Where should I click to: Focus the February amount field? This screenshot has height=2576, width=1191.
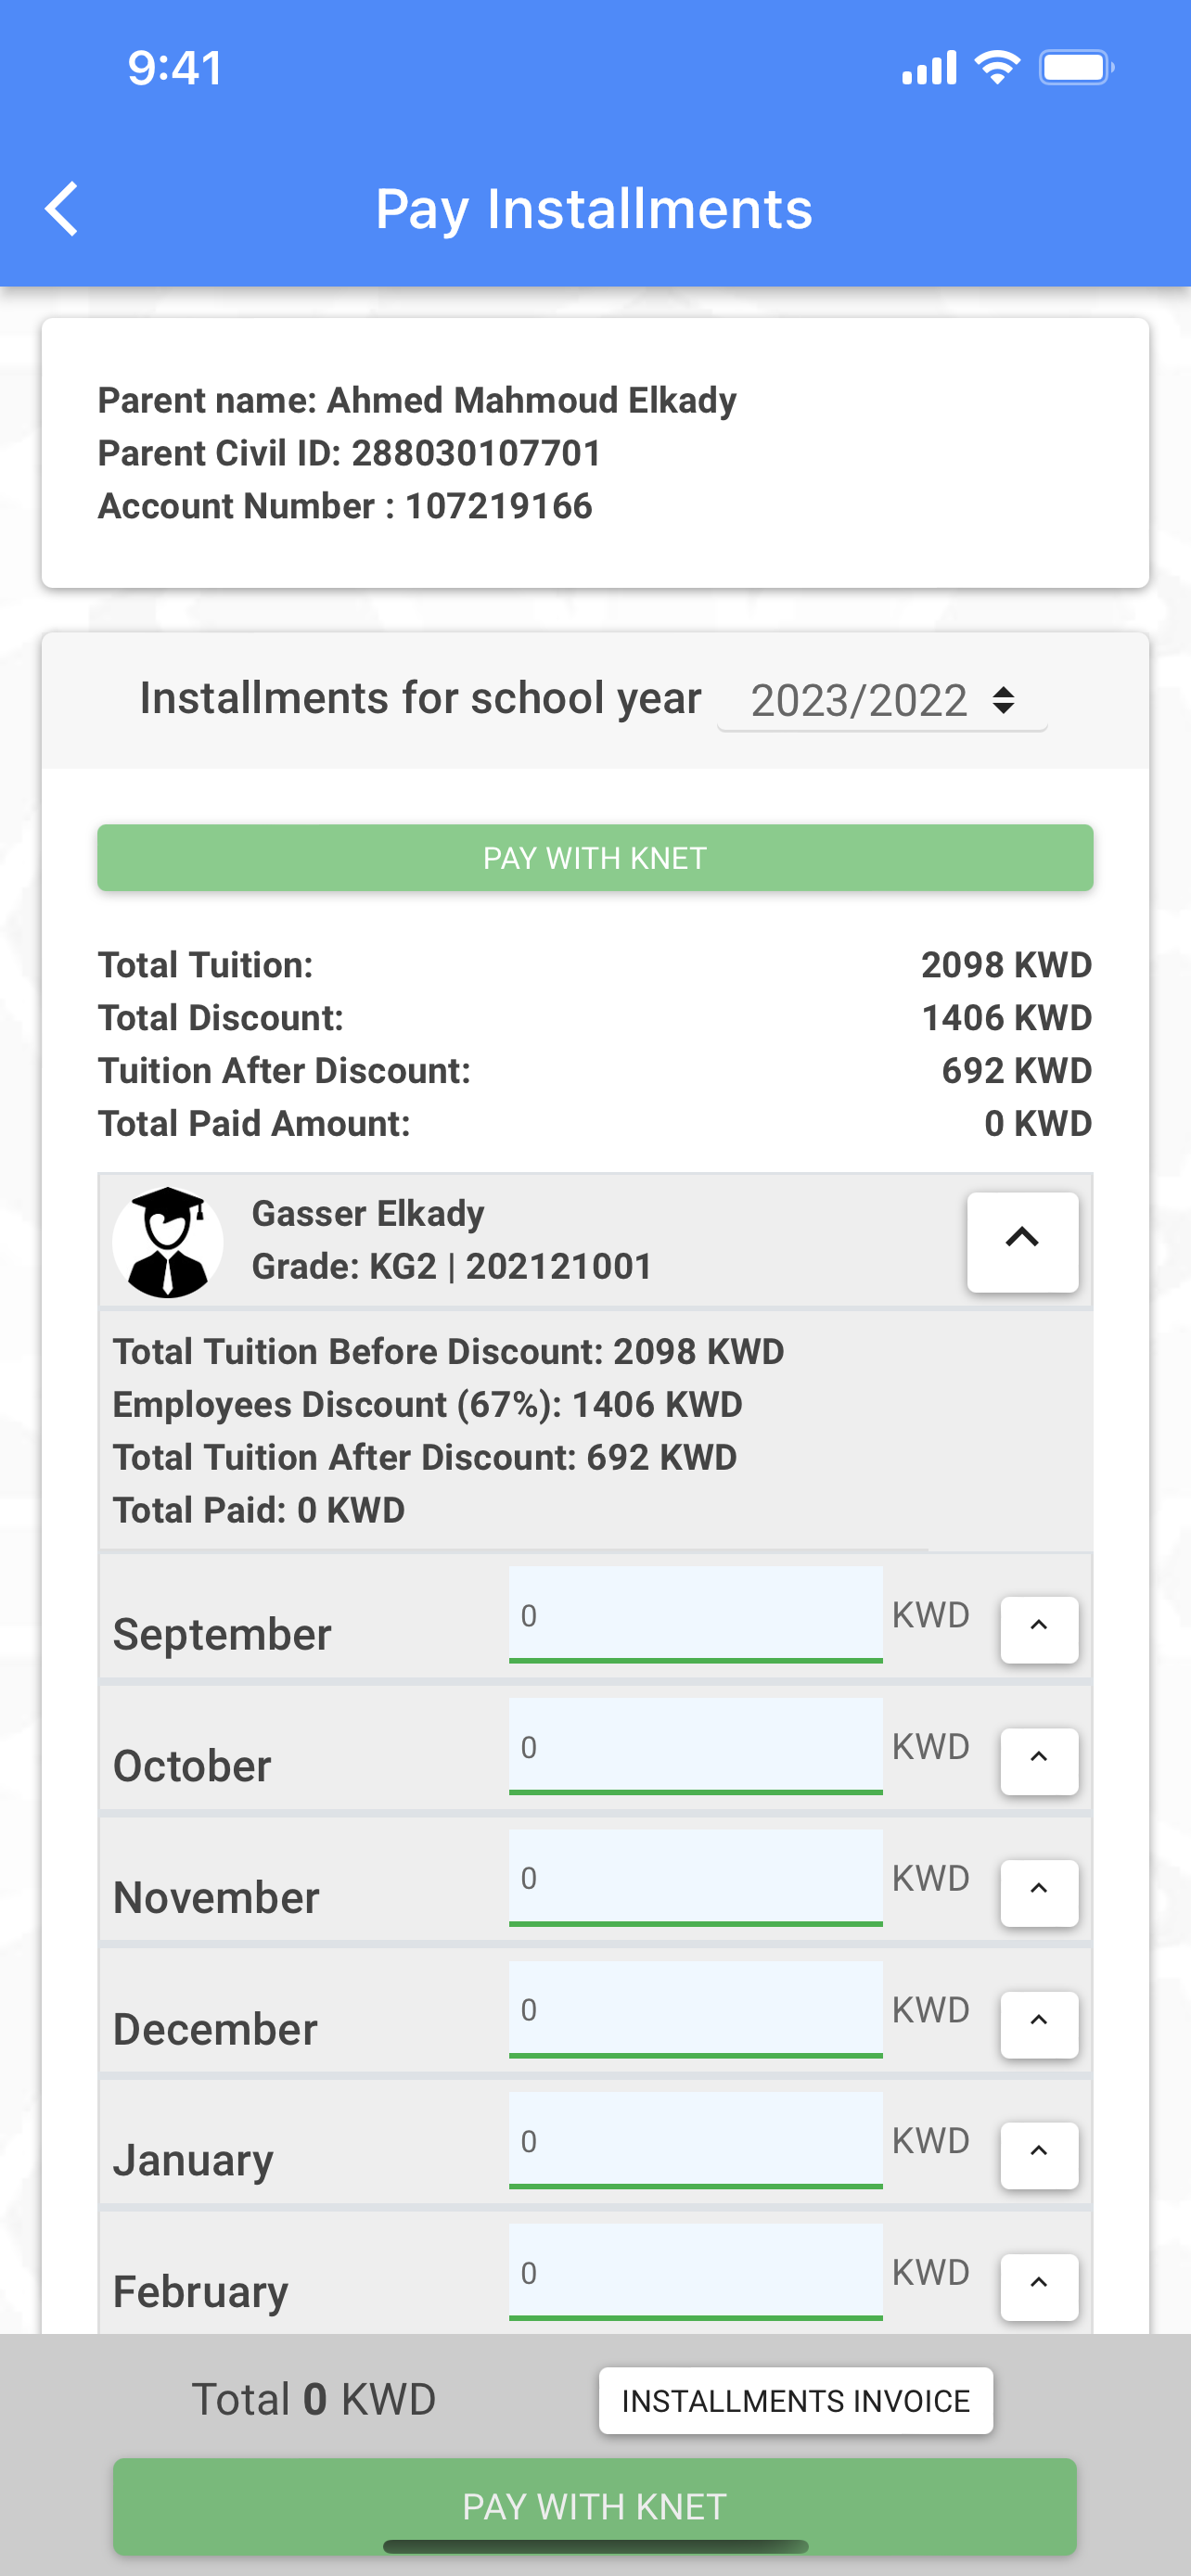(695, 2272)
